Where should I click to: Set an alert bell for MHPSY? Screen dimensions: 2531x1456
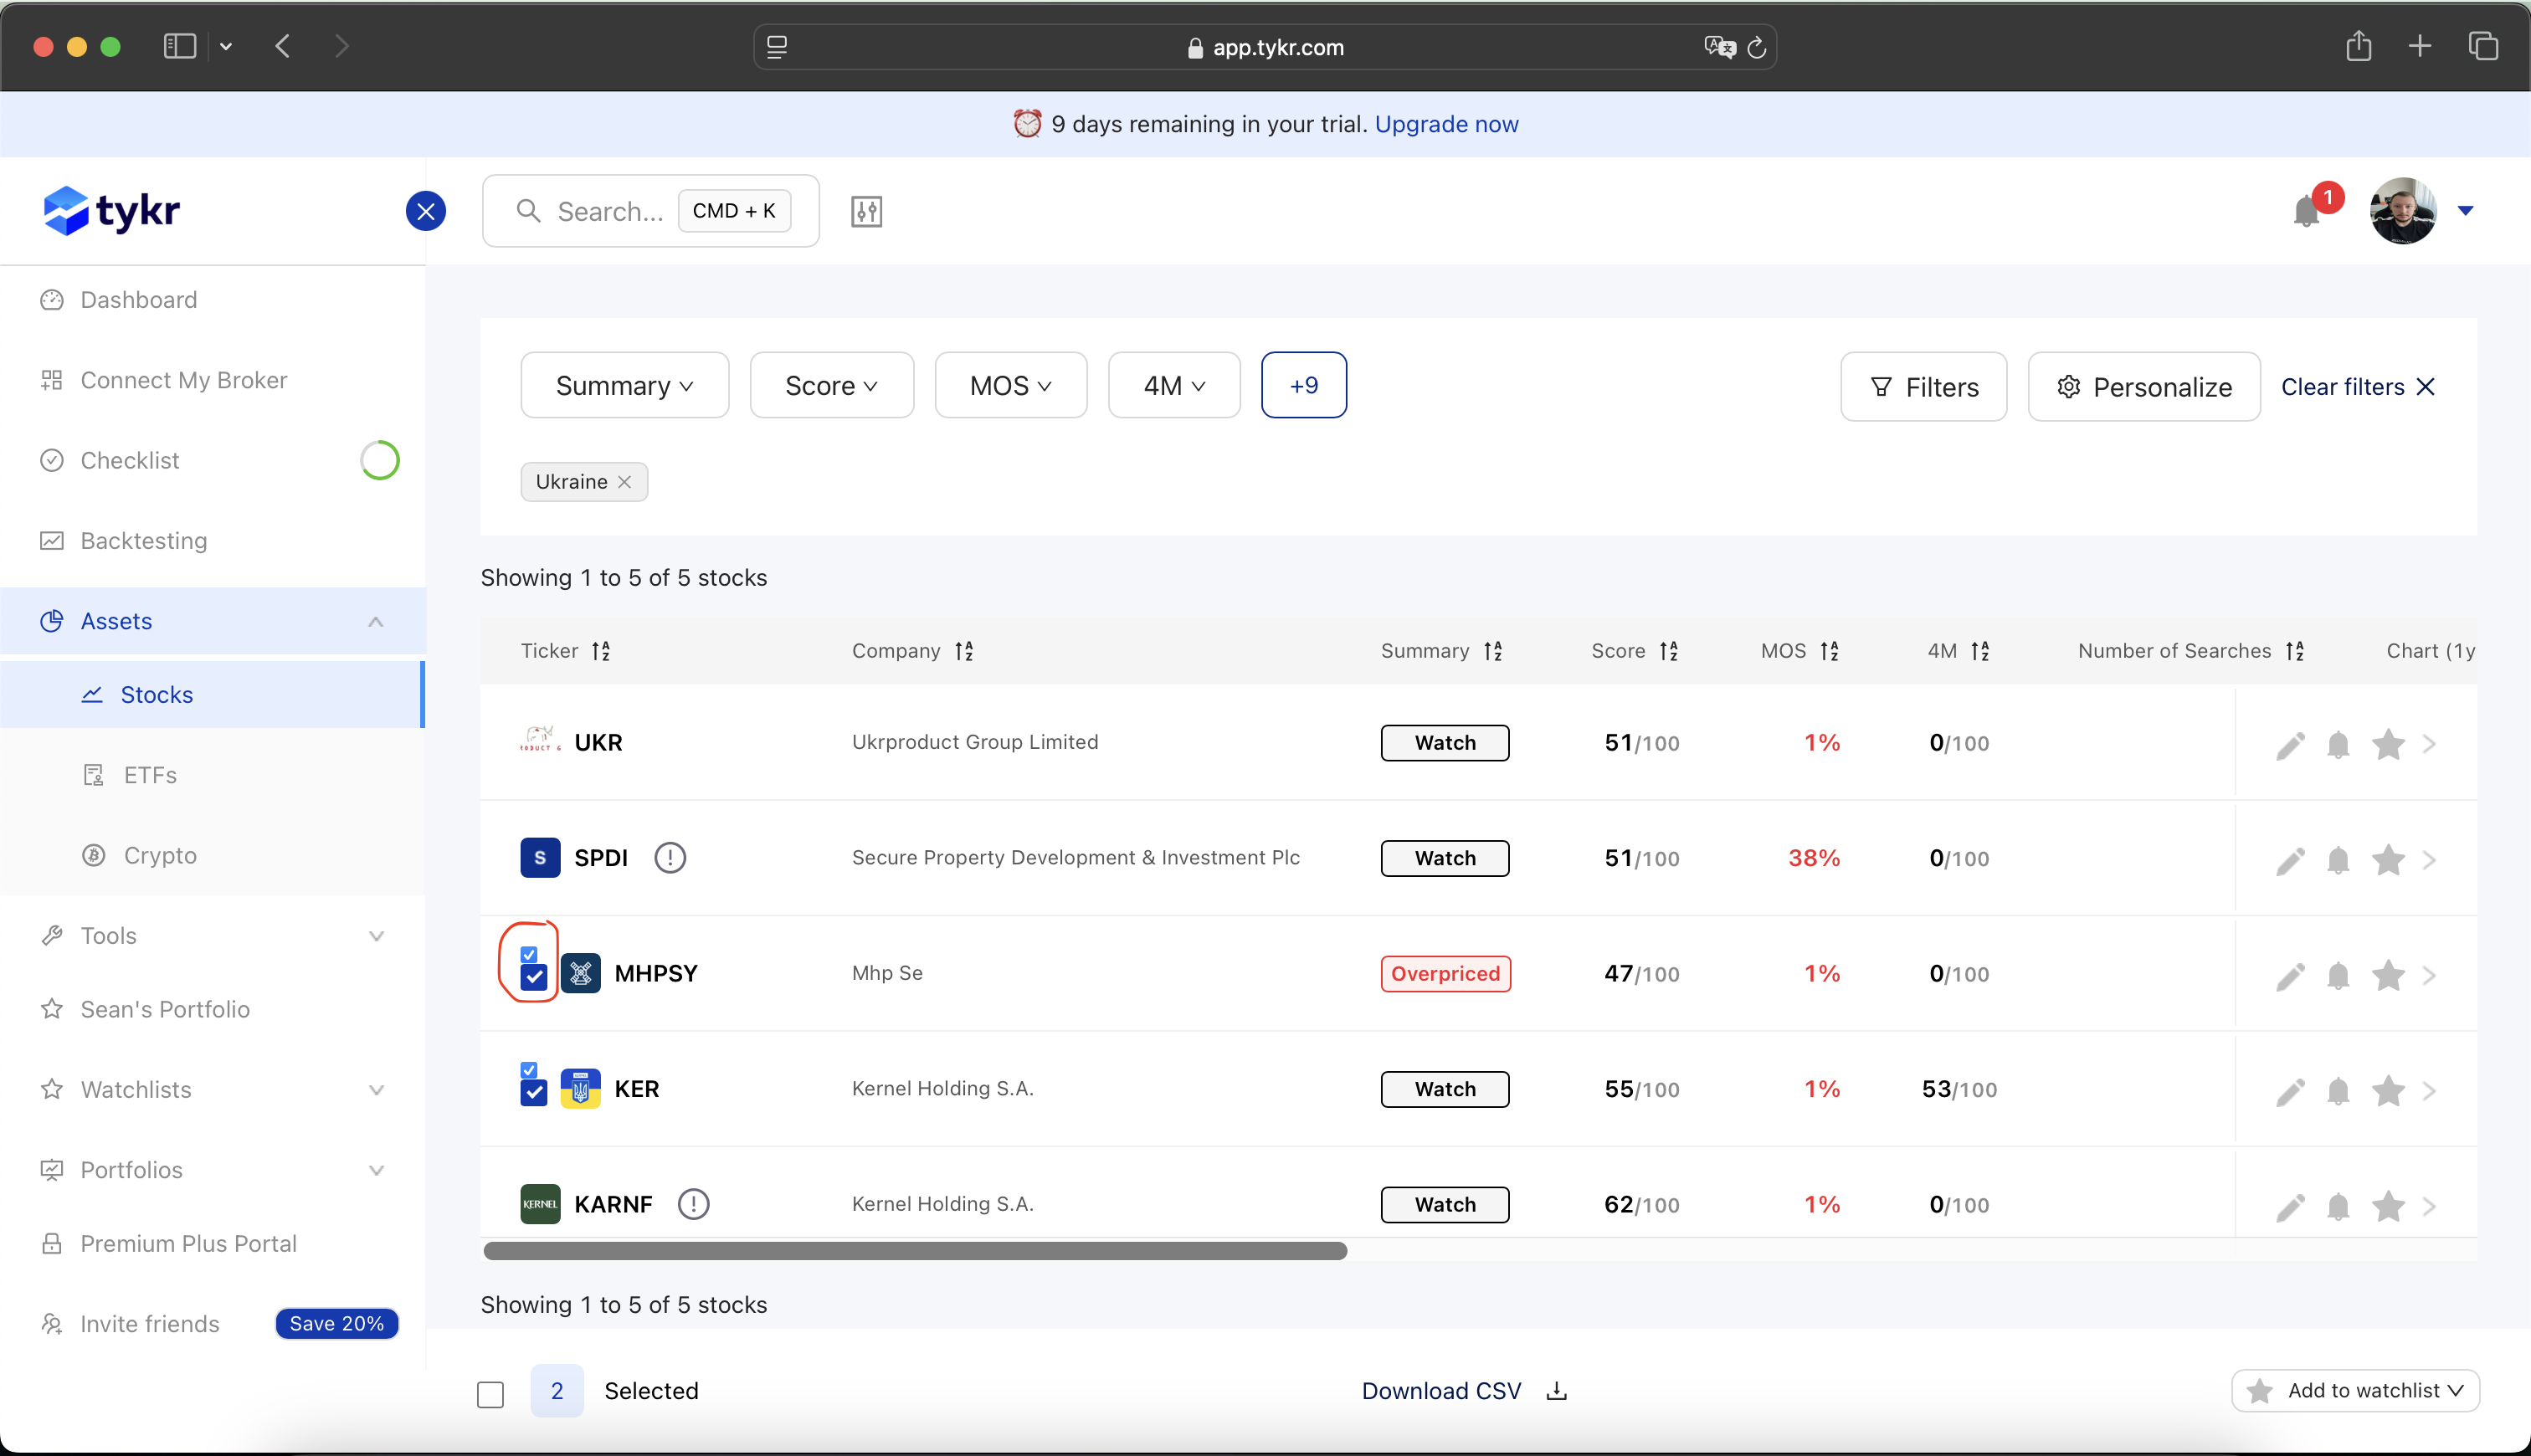click(2338, 976)
